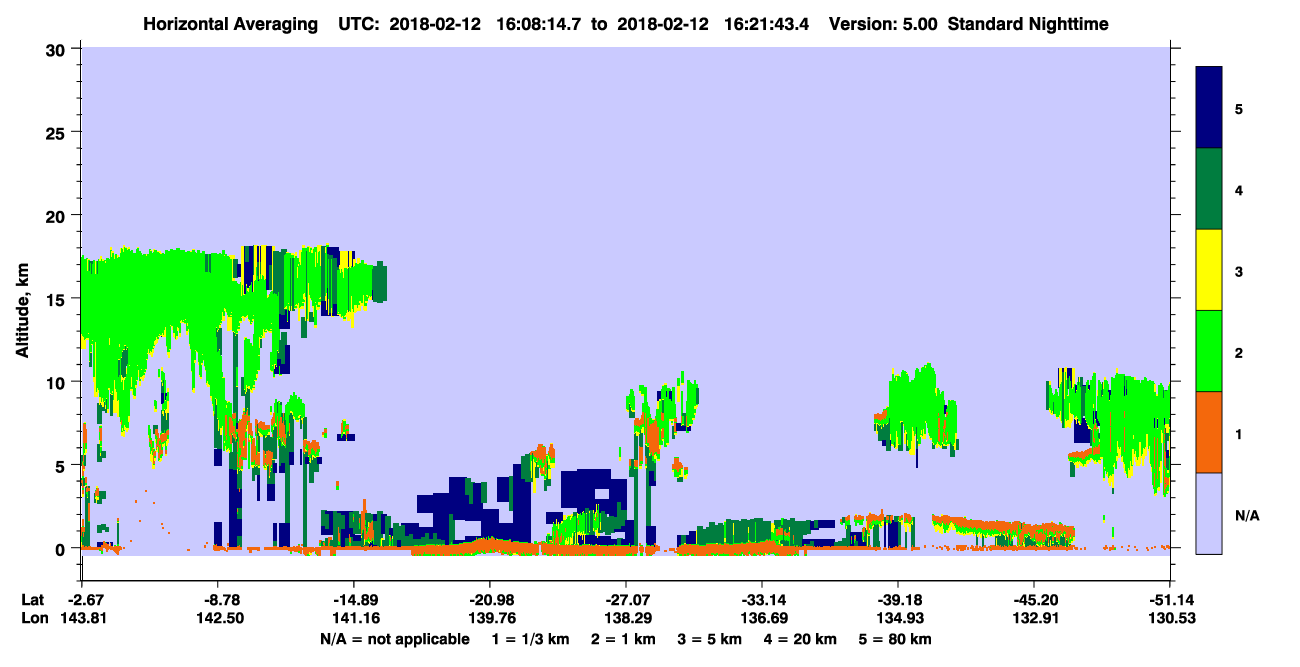Viewport: 1300px width, 667px height.
Task: Click legend text '2 = 1 km'
Action: click(x=625, y=639)
